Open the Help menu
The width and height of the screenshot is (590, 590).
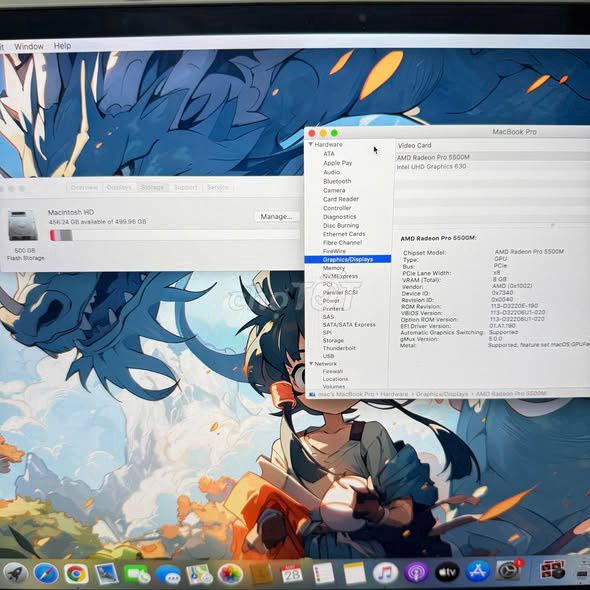(62, 46)
